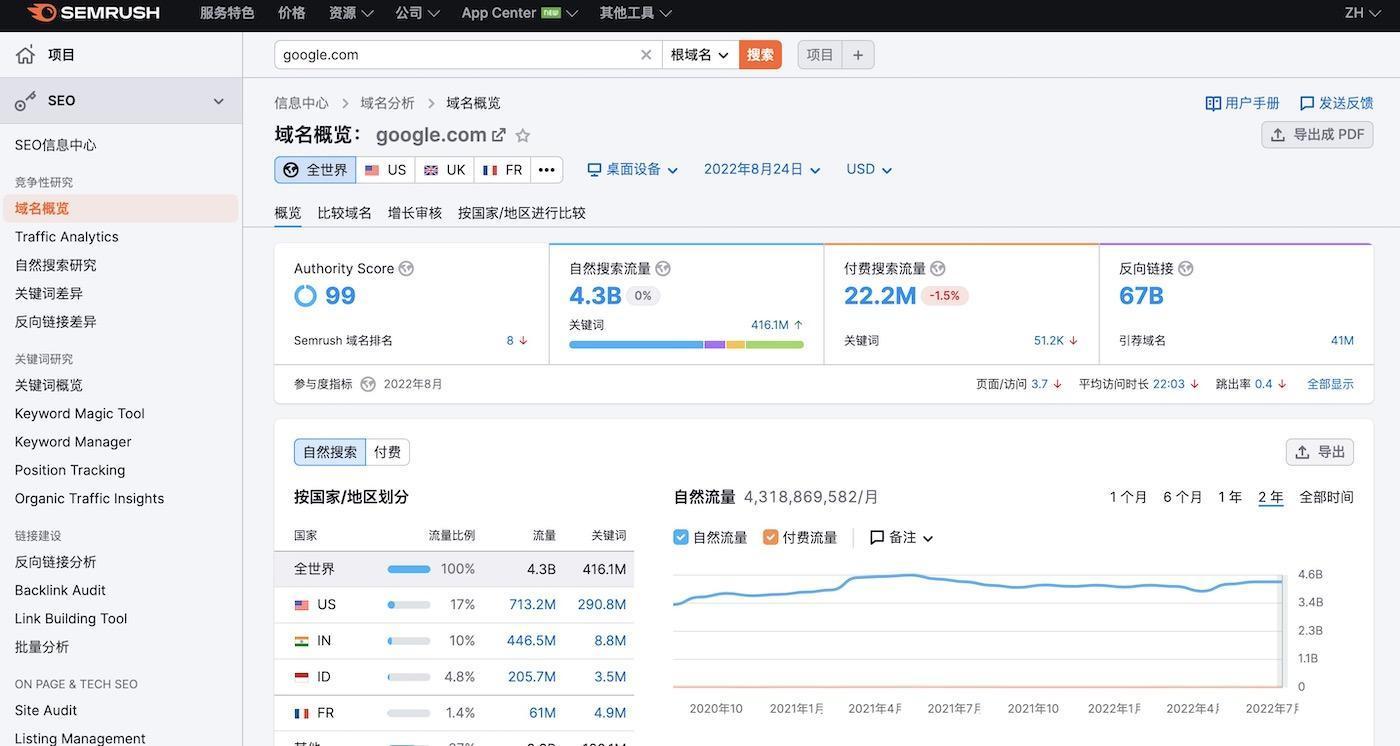Open Traffic Analytics in sidebar
This screenshot has width=1400, height=746.
click(67, 237)
